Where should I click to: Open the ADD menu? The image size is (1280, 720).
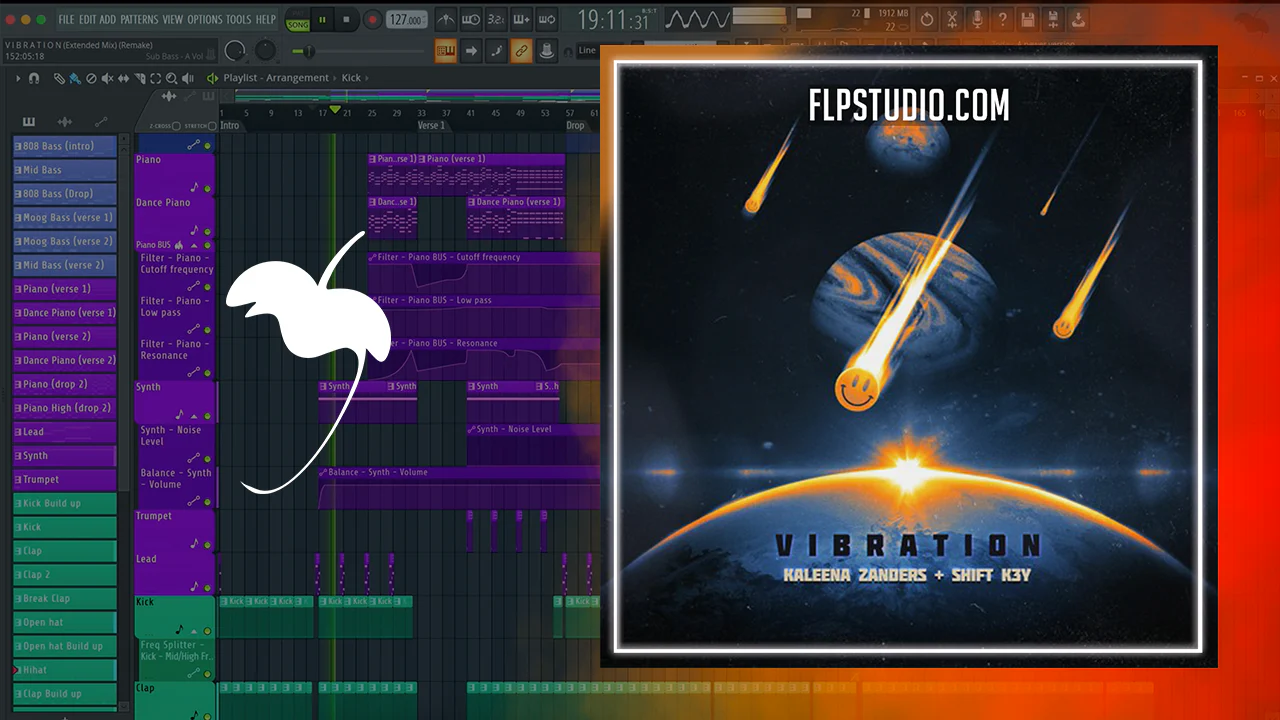coord(108,19)
